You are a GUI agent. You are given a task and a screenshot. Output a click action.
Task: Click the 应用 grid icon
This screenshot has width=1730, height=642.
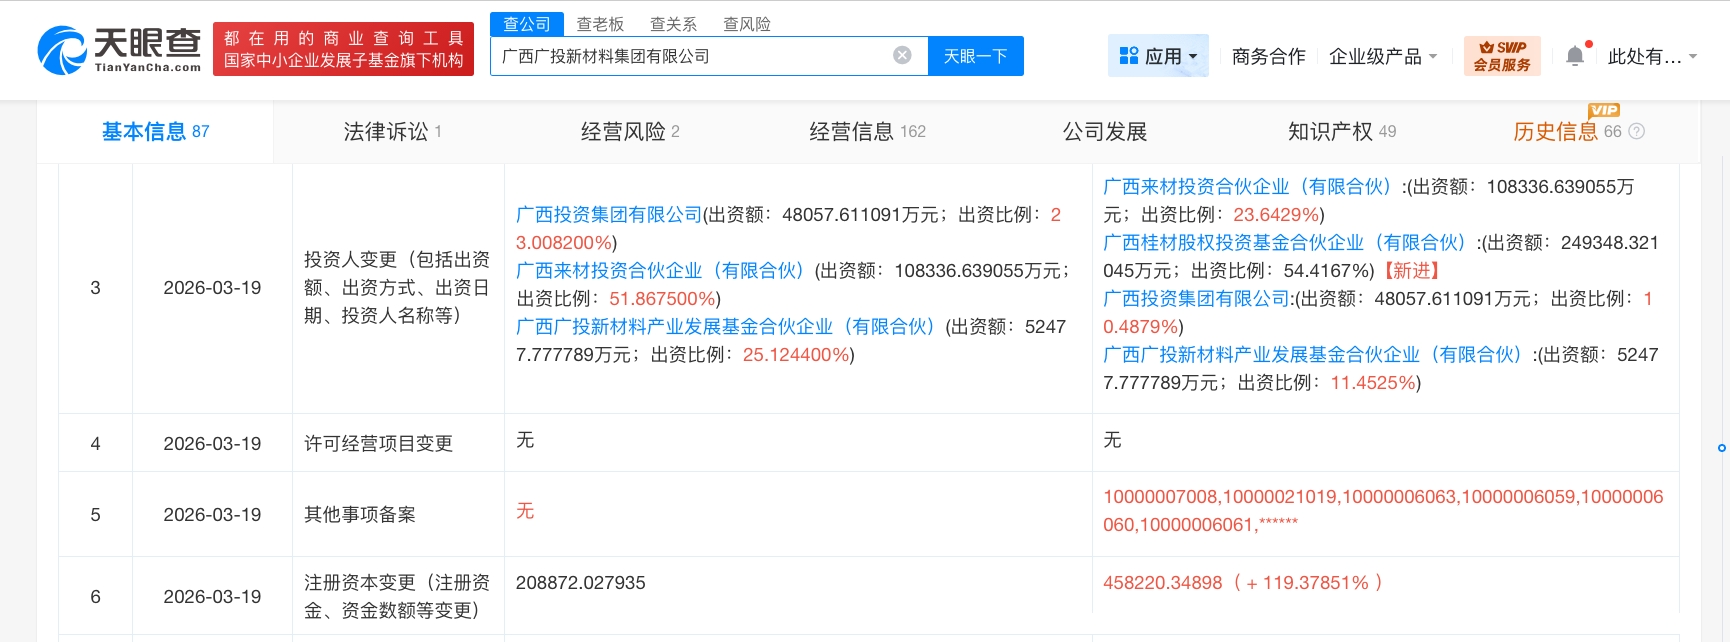click(1129, 56)
